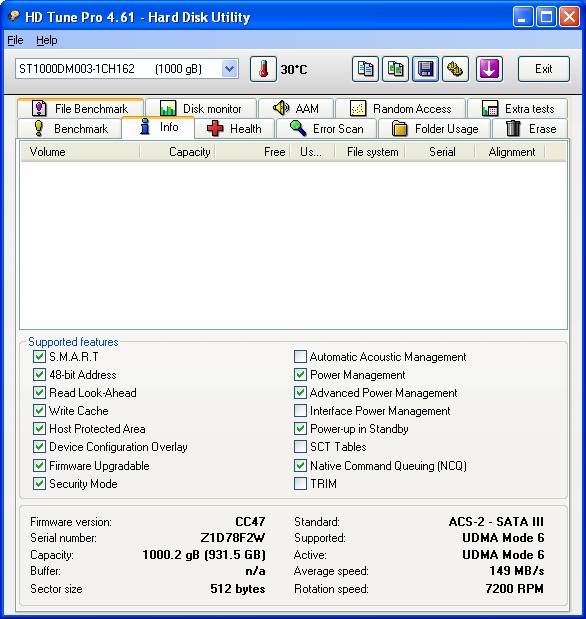Toggle the Native Command Queuing (NCQ) checkbox
The image size is (586, 619).
pyautogui.click(x=300, y=465)
